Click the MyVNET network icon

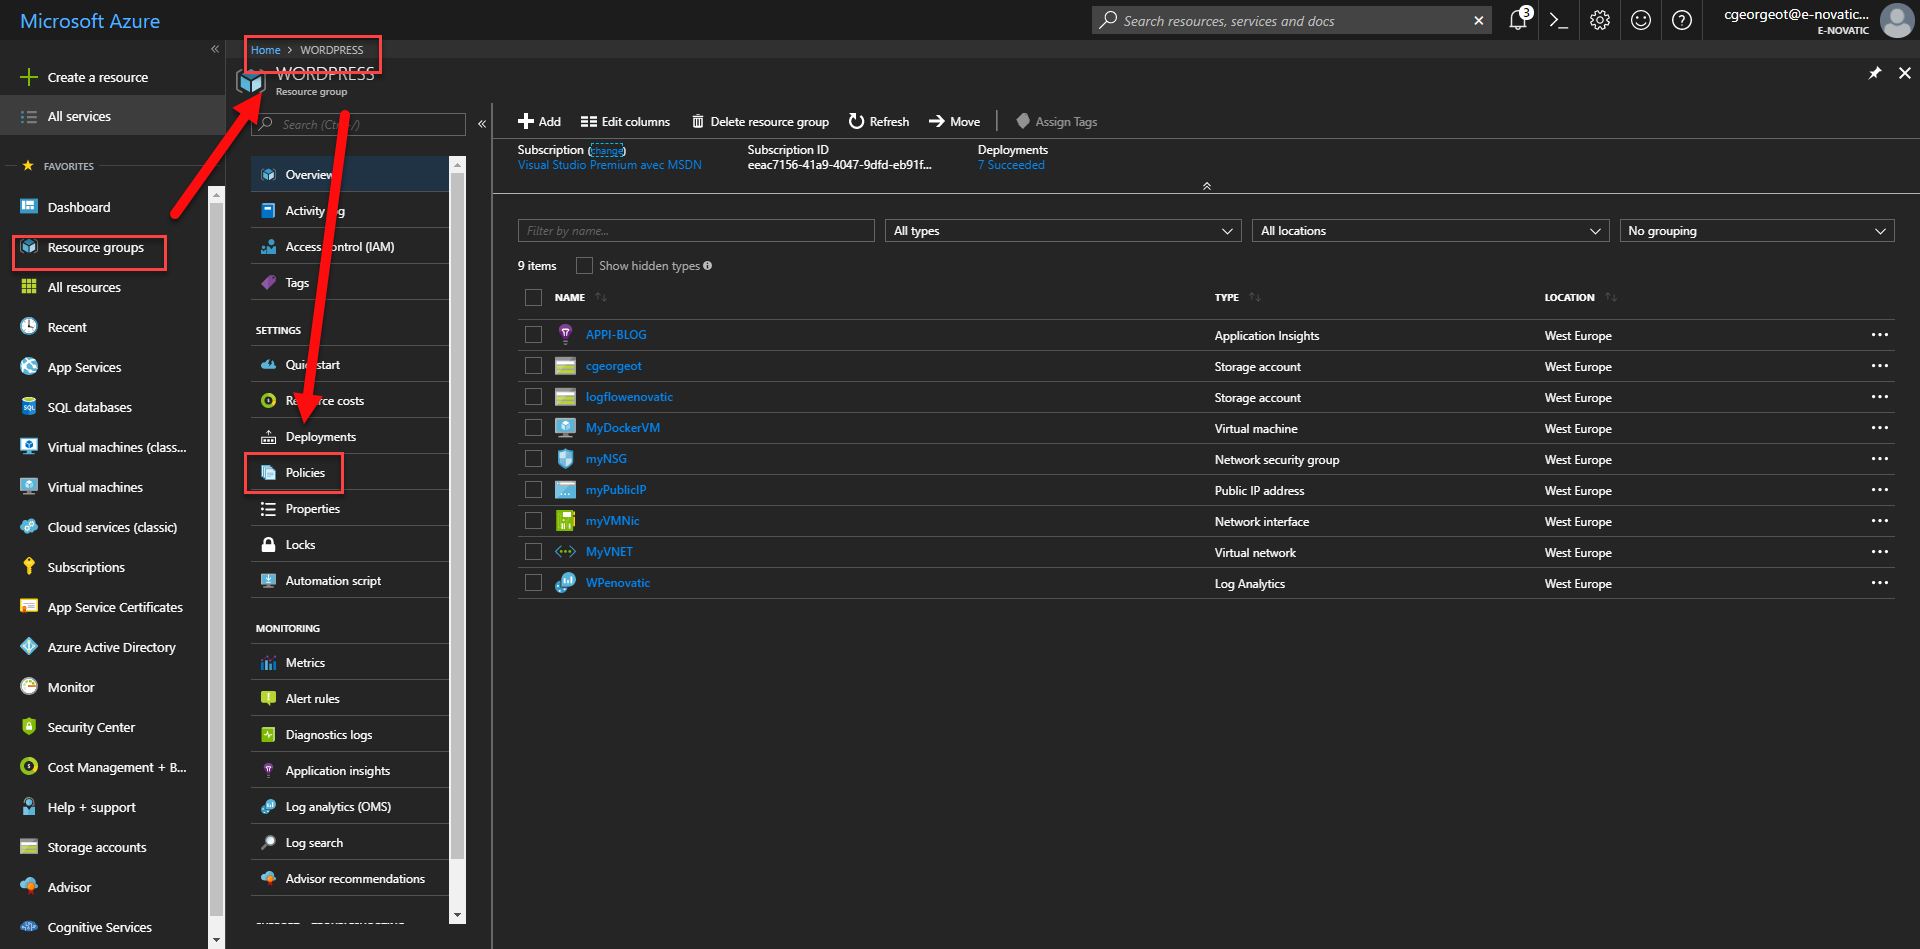565,552
